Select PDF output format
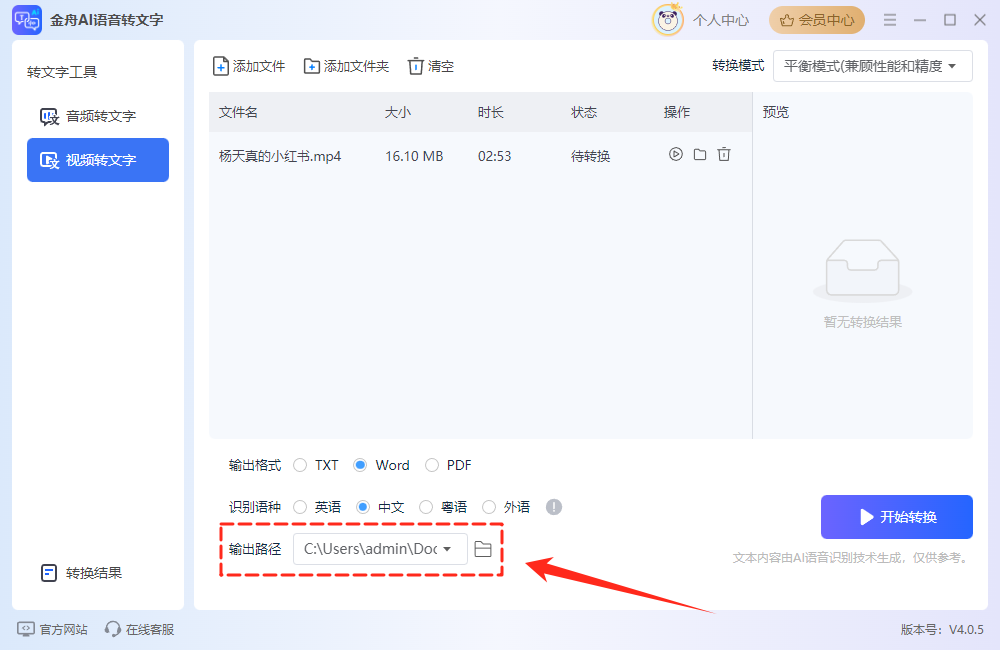 (x=432, y=465)
